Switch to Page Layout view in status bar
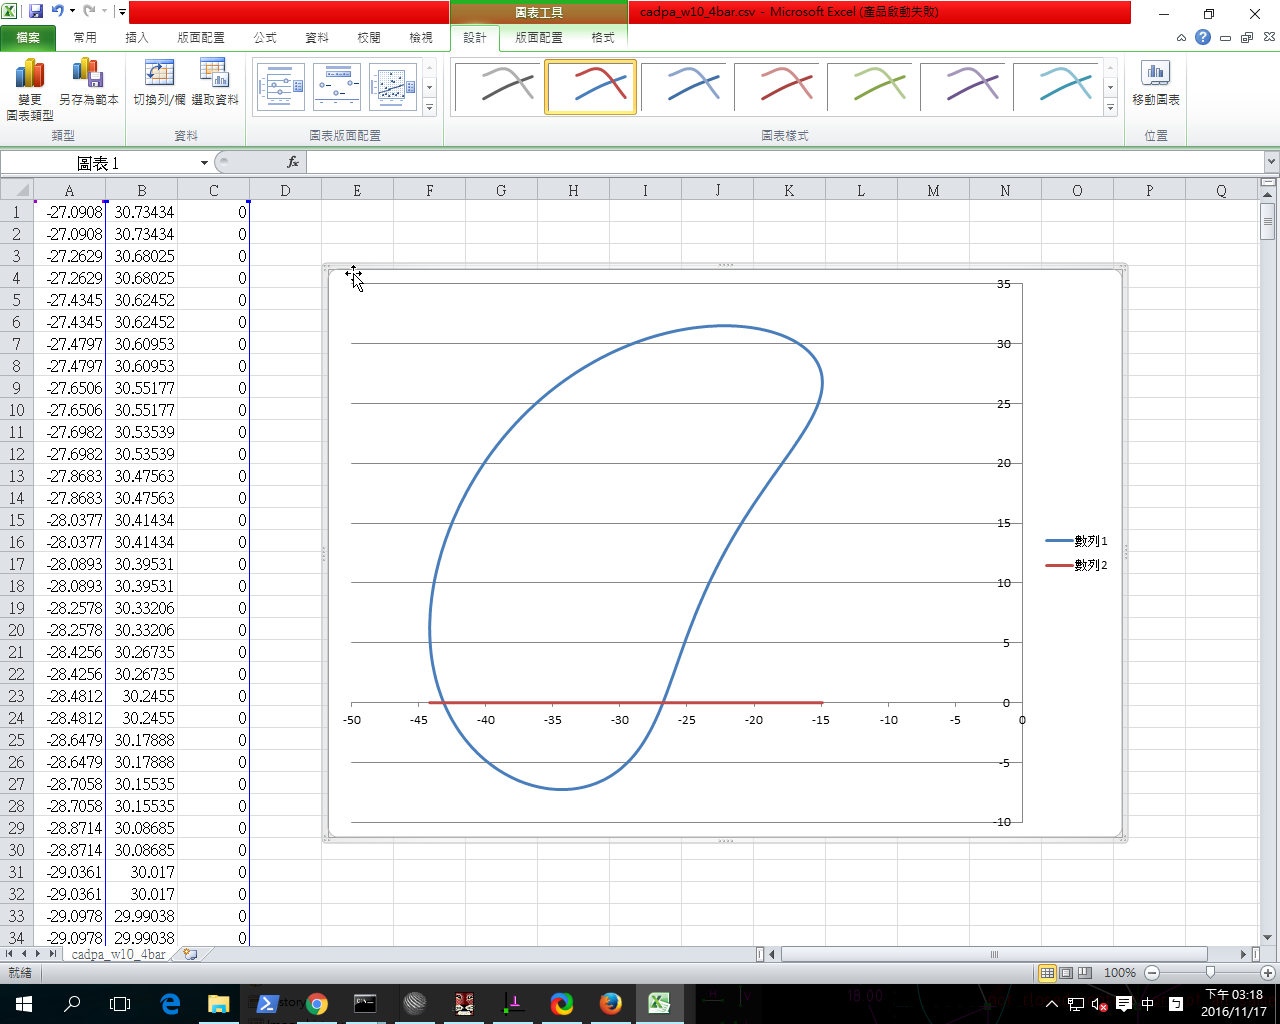 (1066, 973)
